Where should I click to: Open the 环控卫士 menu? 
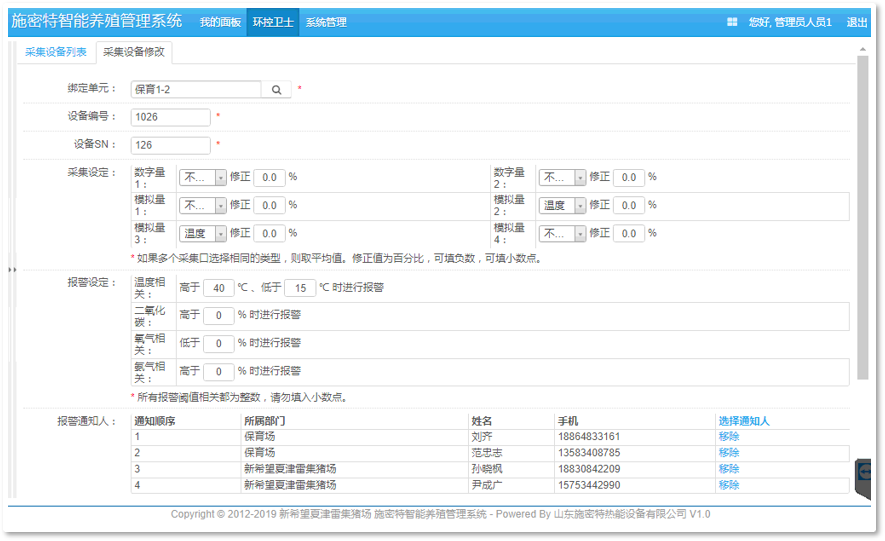pos(273,22)
